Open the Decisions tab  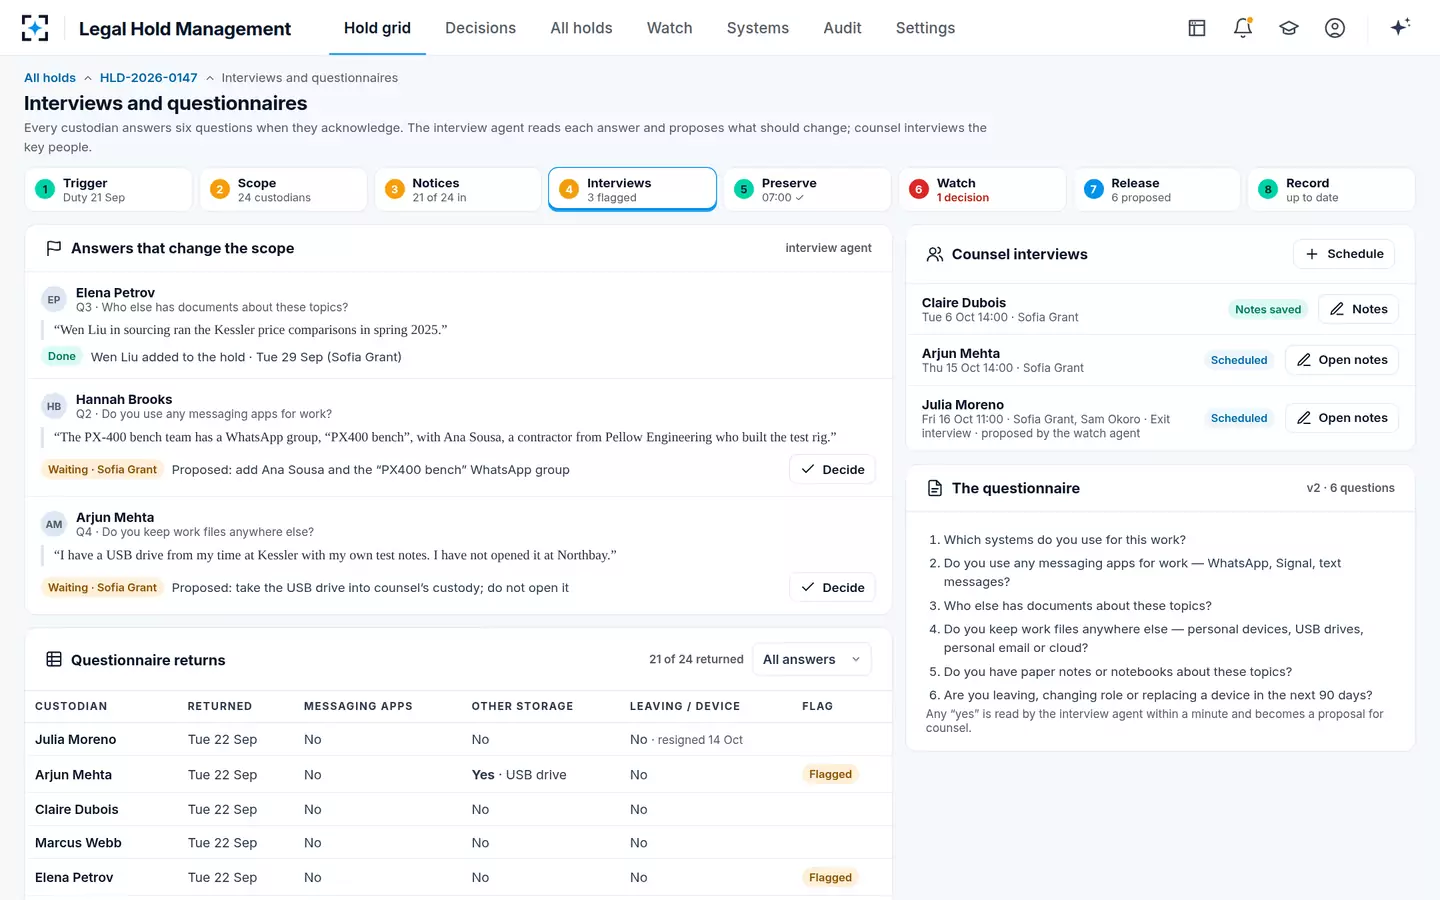click(480, 28)
